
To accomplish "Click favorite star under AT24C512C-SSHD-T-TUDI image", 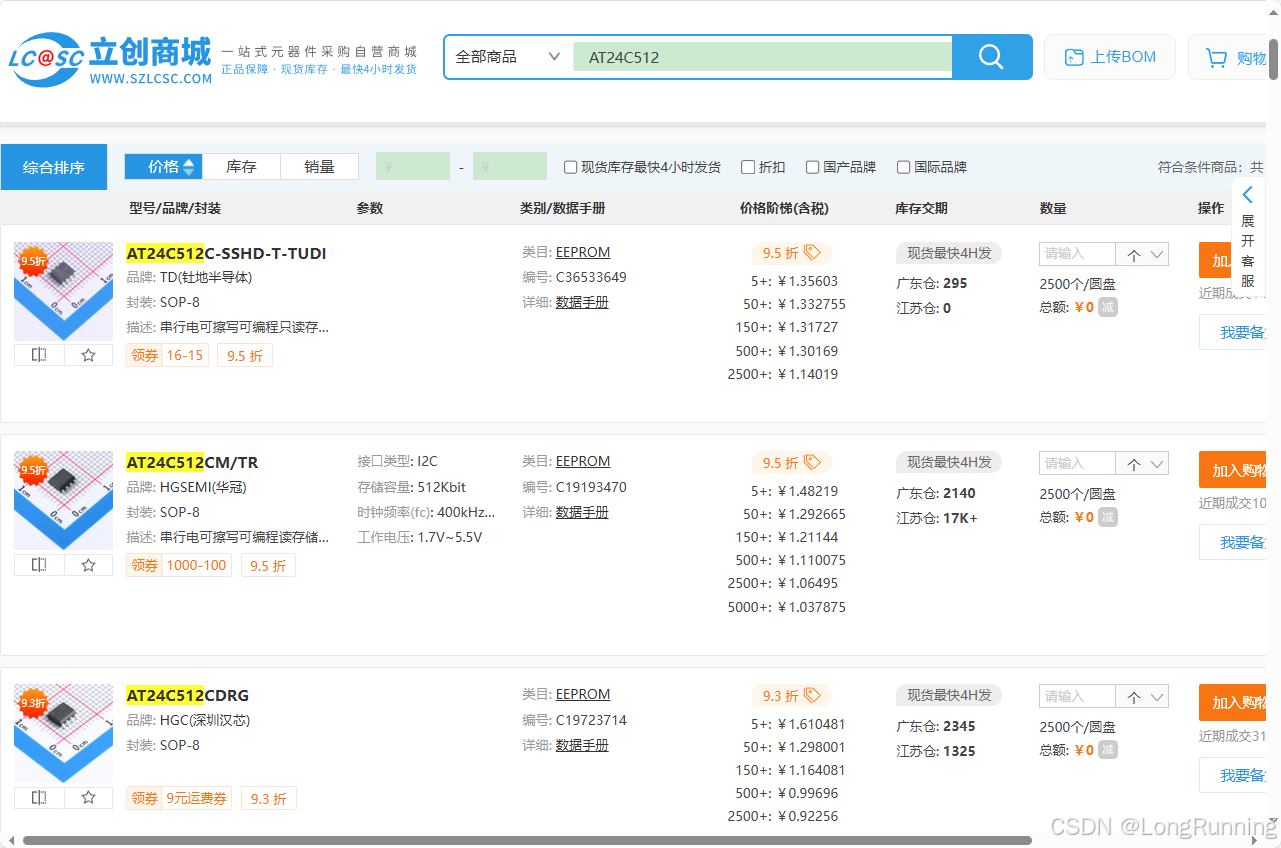I will (x=89, y=355).
